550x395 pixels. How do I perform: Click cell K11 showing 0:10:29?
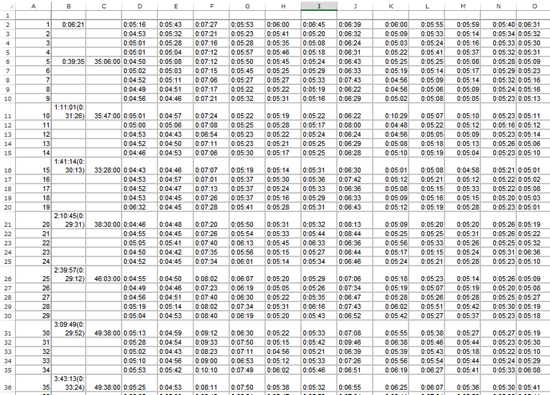391,112
